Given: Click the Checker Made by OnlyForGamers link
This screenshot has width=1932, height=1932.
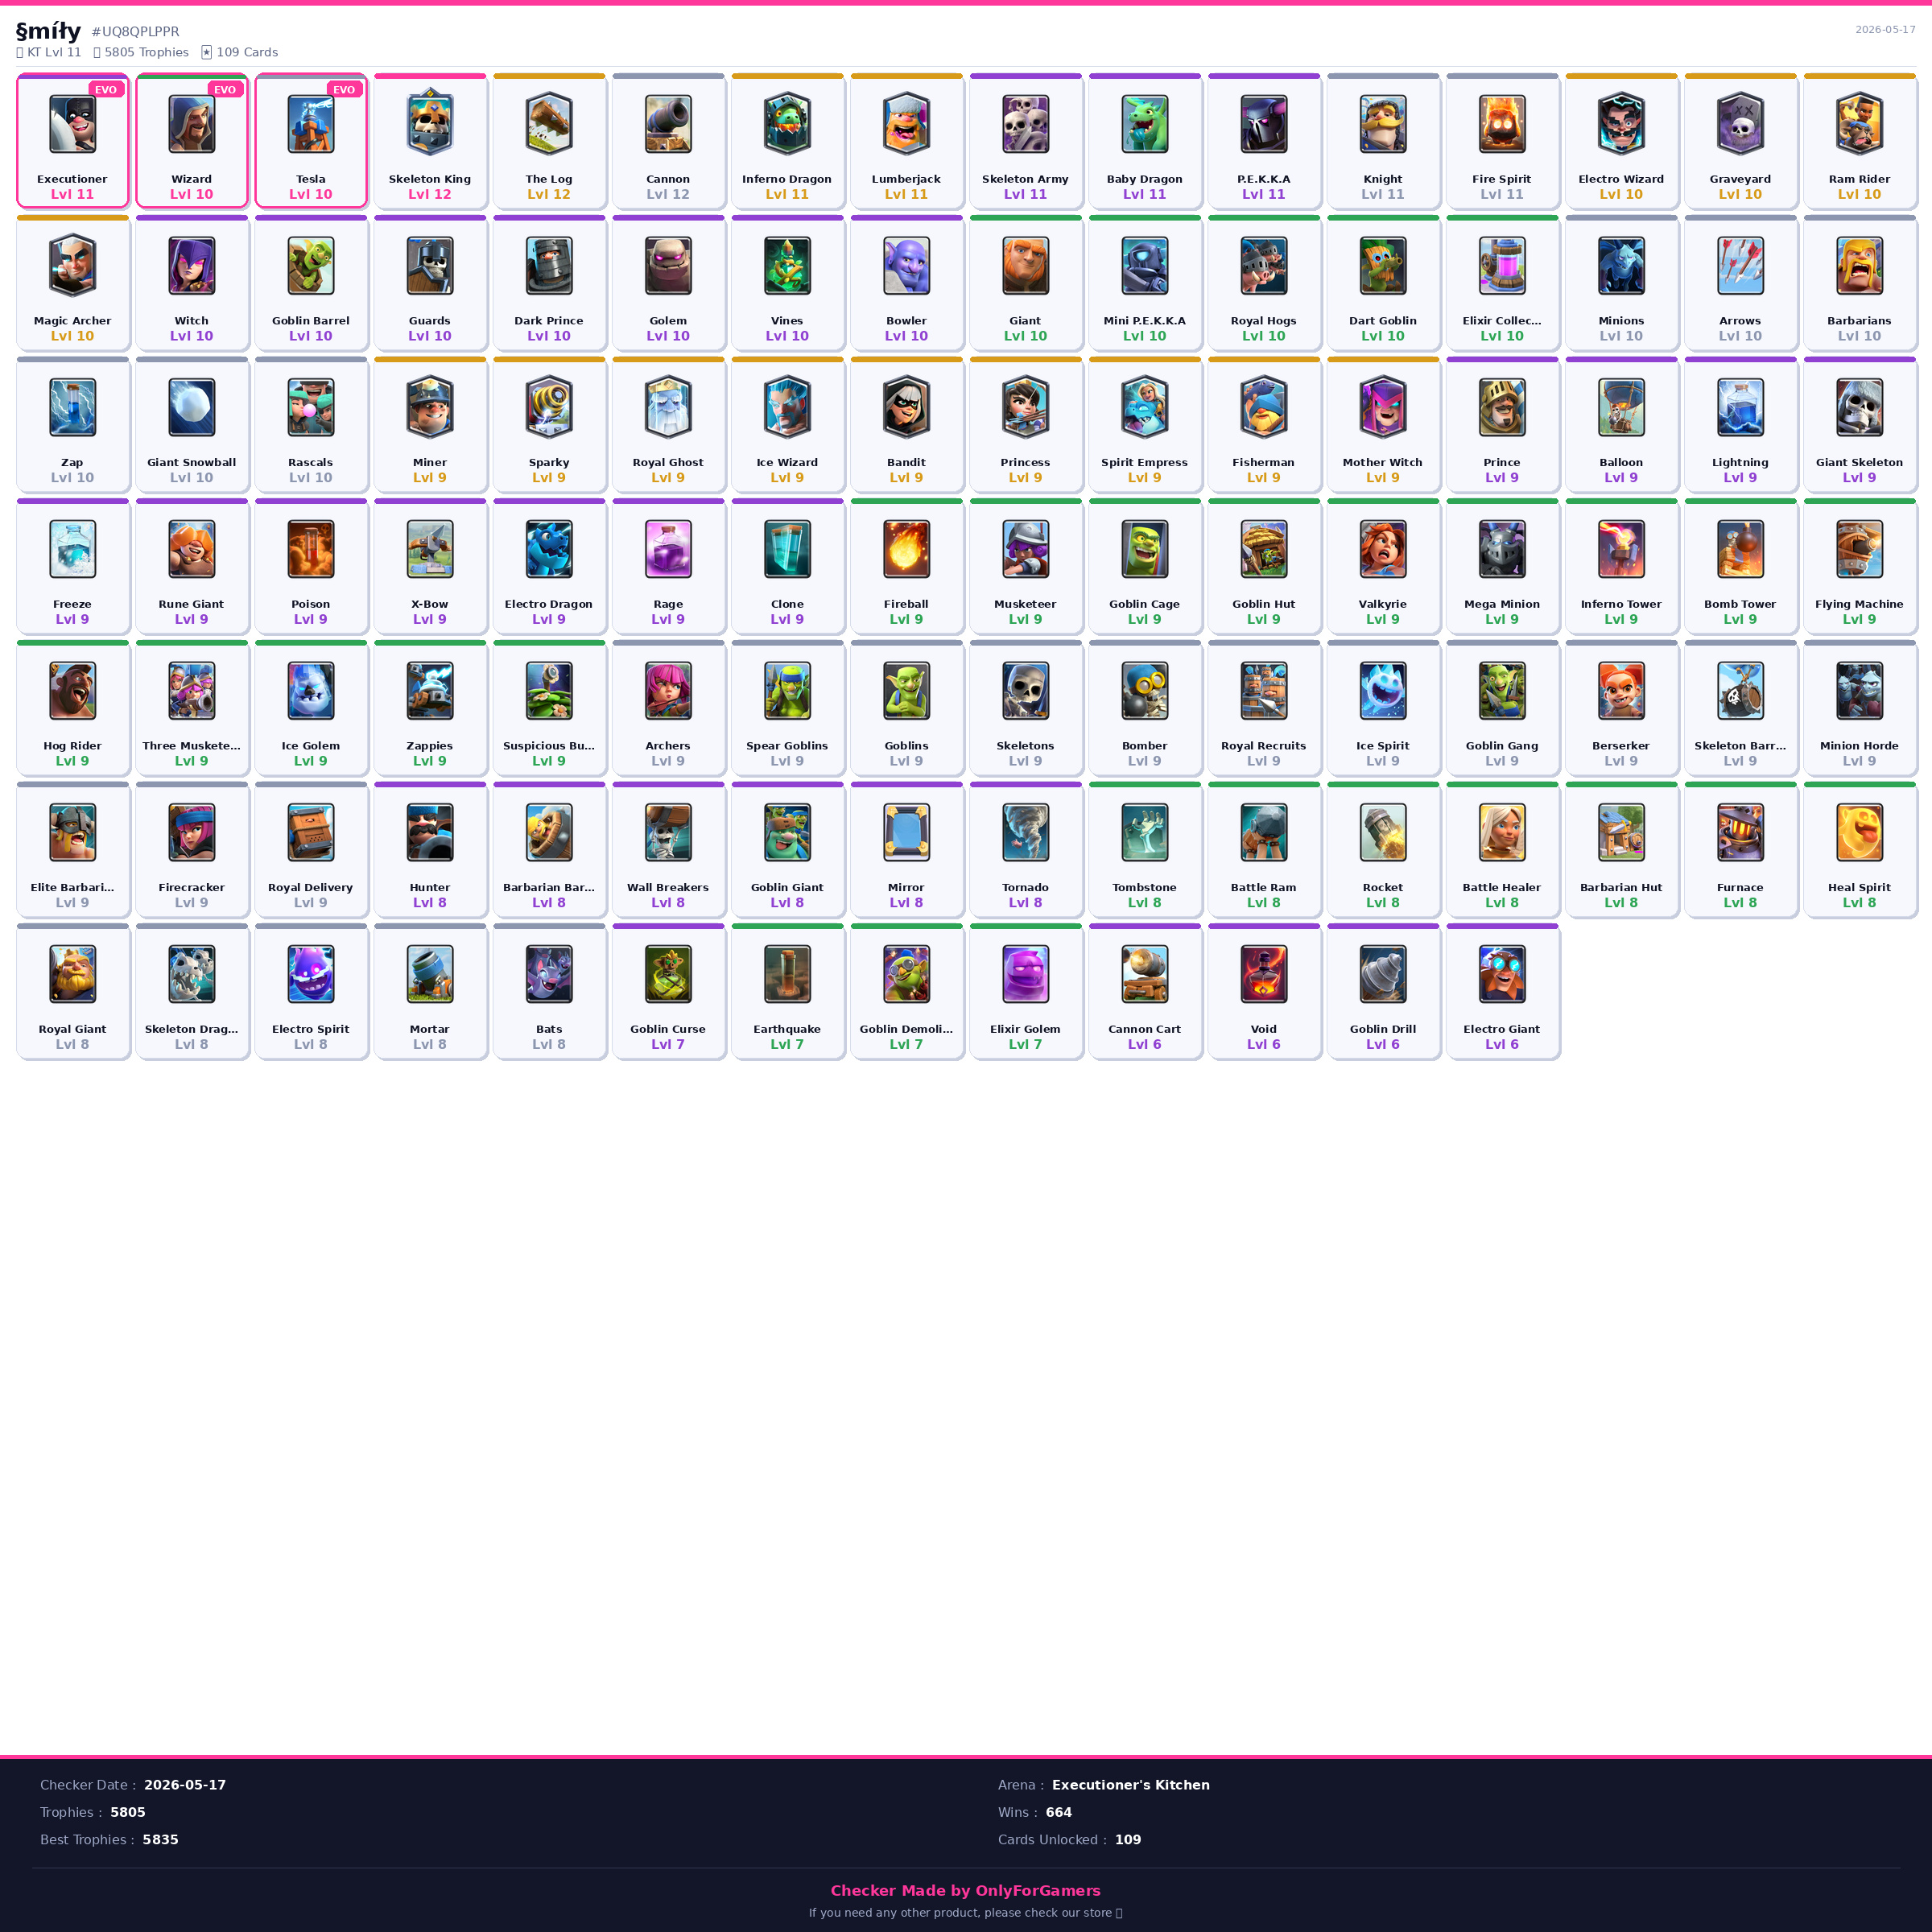Looking at the screenshot, I should 965,1890.
